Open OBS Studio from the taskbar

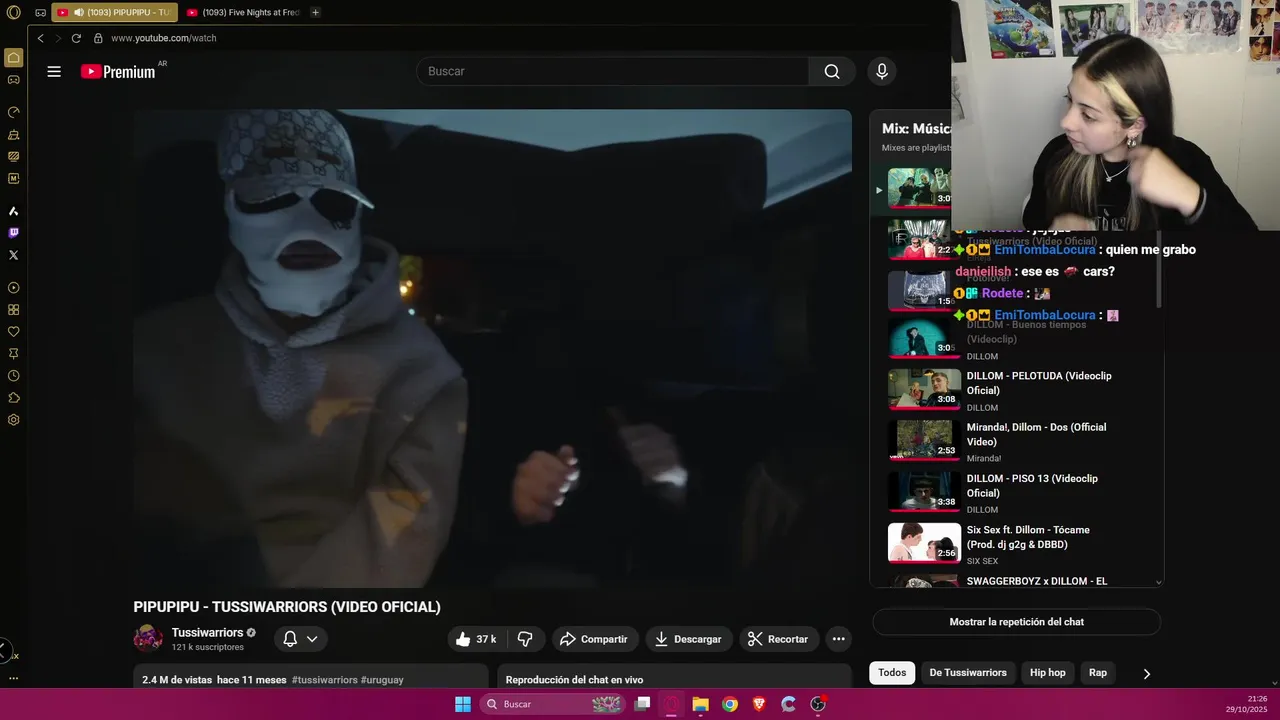[x=817, y=704]
